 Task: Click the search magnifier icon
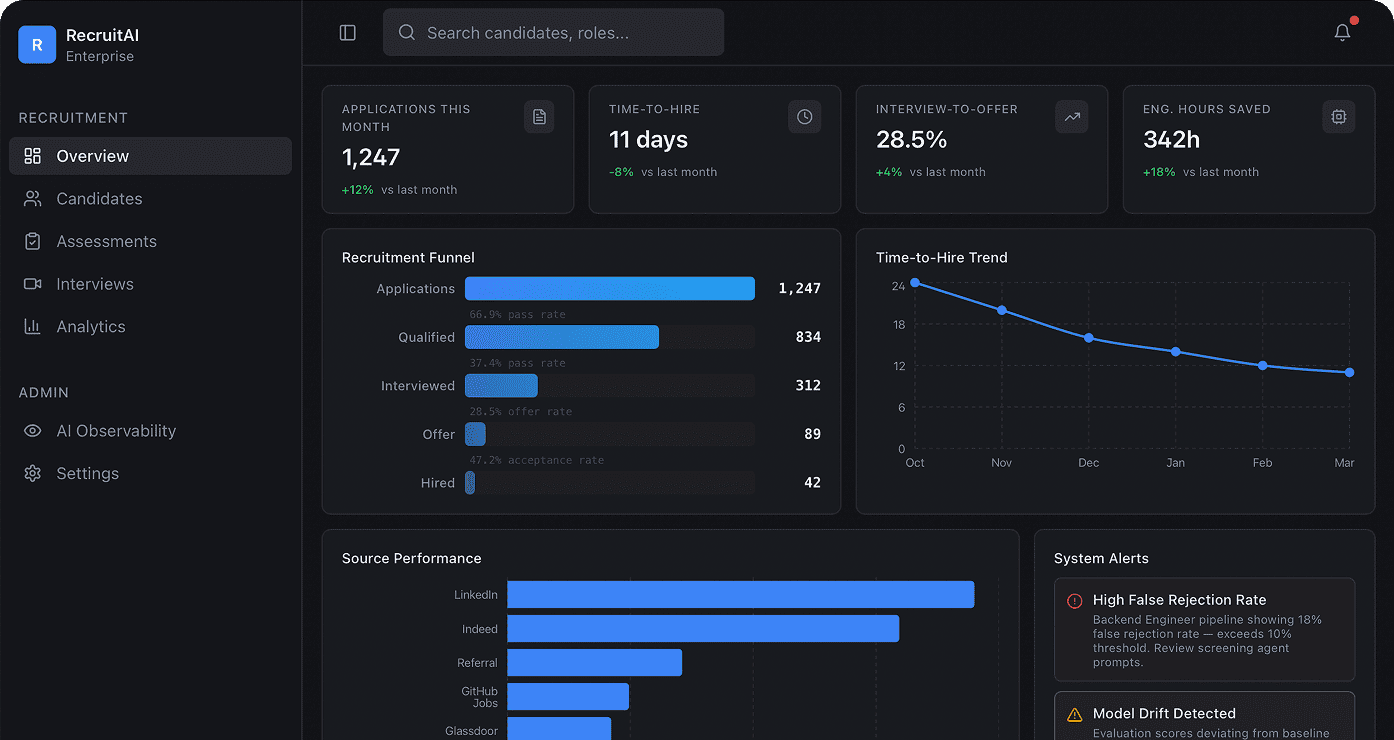[x=407, y=33]
